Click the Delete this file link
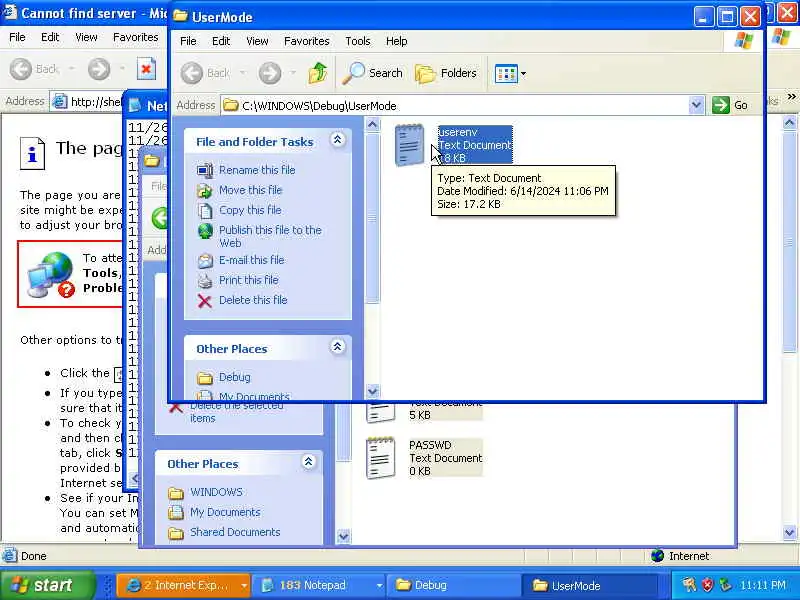 (x=253, y=300)
